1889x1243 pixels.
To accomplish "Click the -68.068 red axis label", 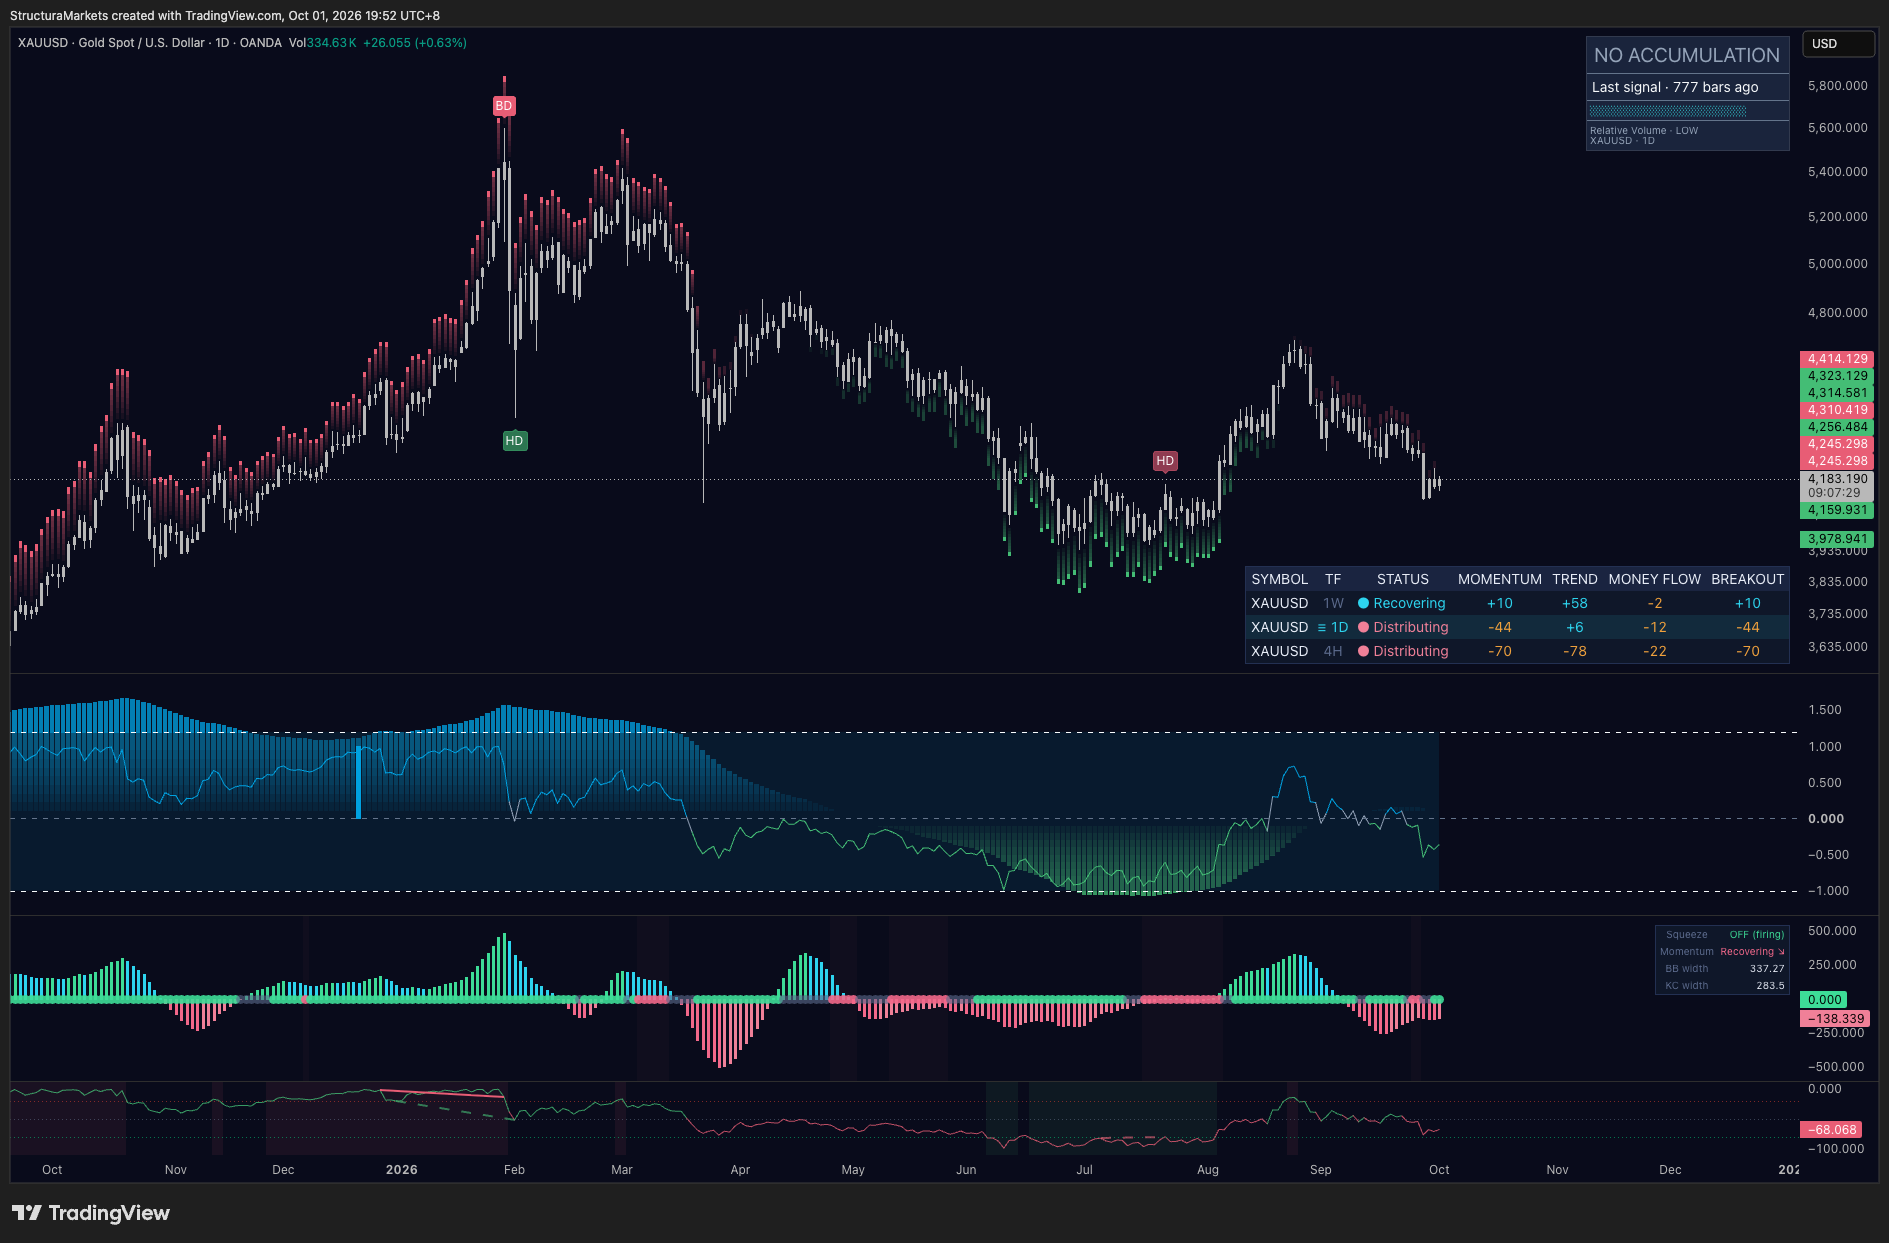I will tap(1832, 1130).
